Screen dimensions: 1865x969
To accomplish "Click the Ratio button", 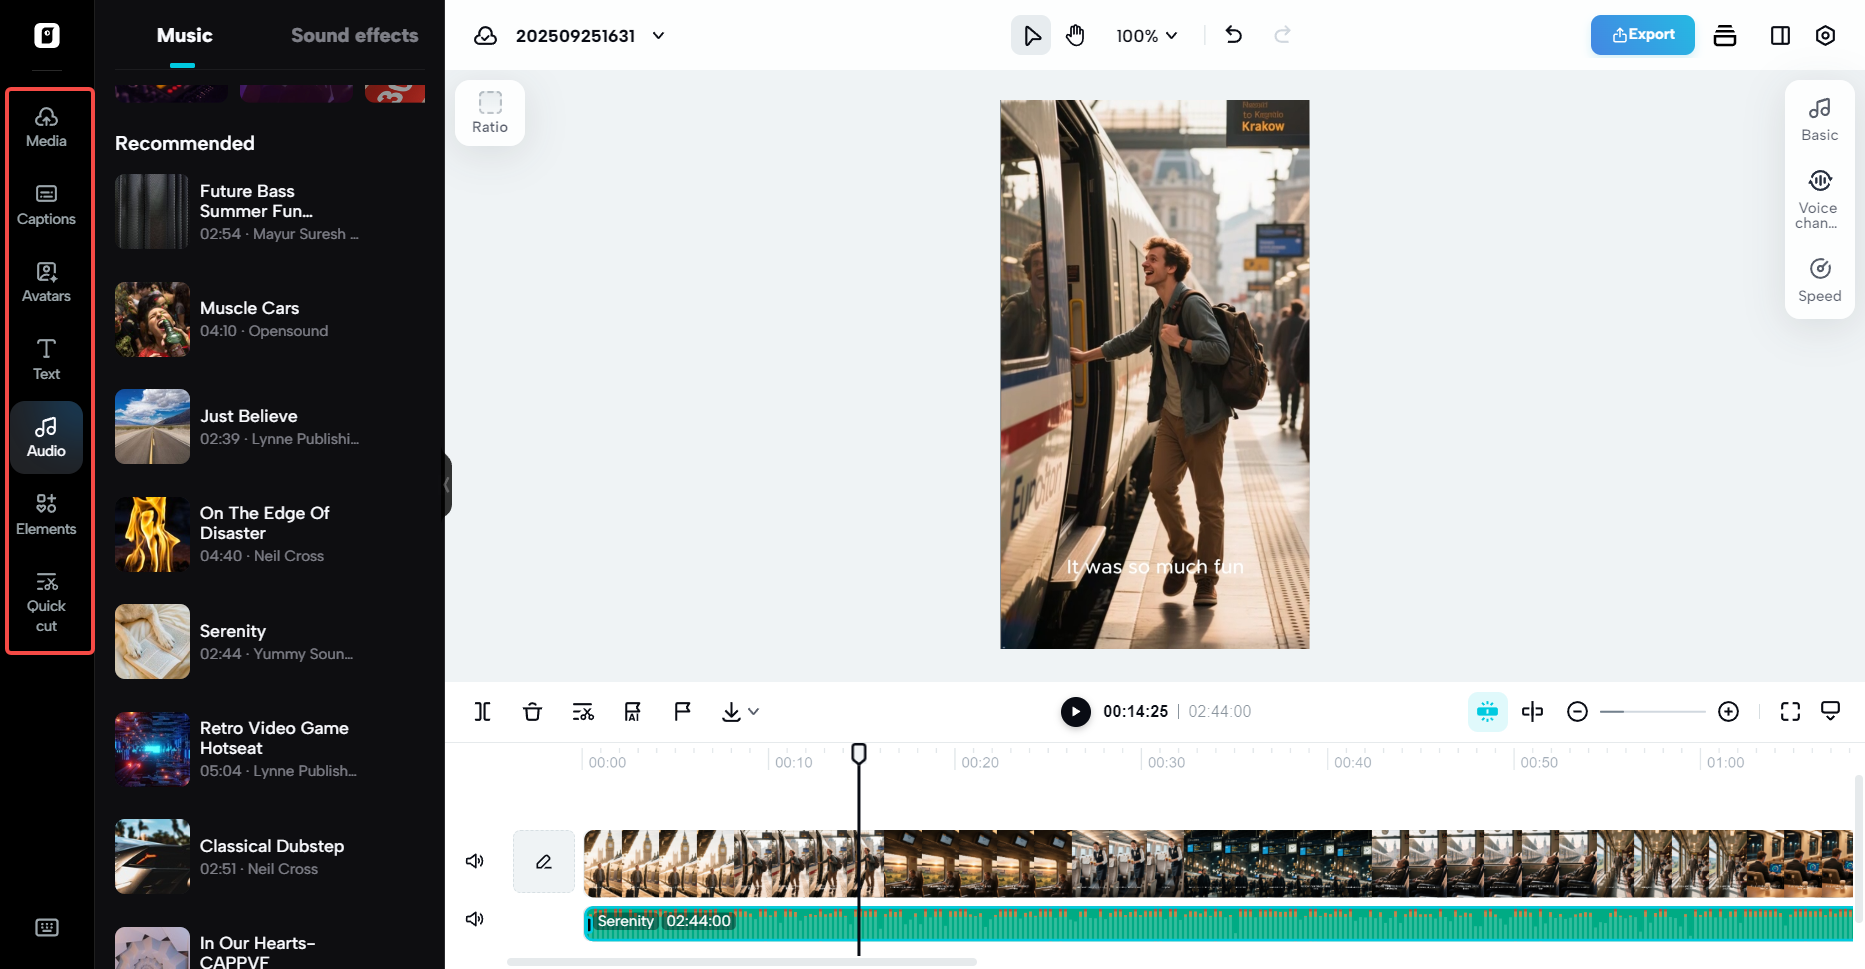I will coord(489,111).
